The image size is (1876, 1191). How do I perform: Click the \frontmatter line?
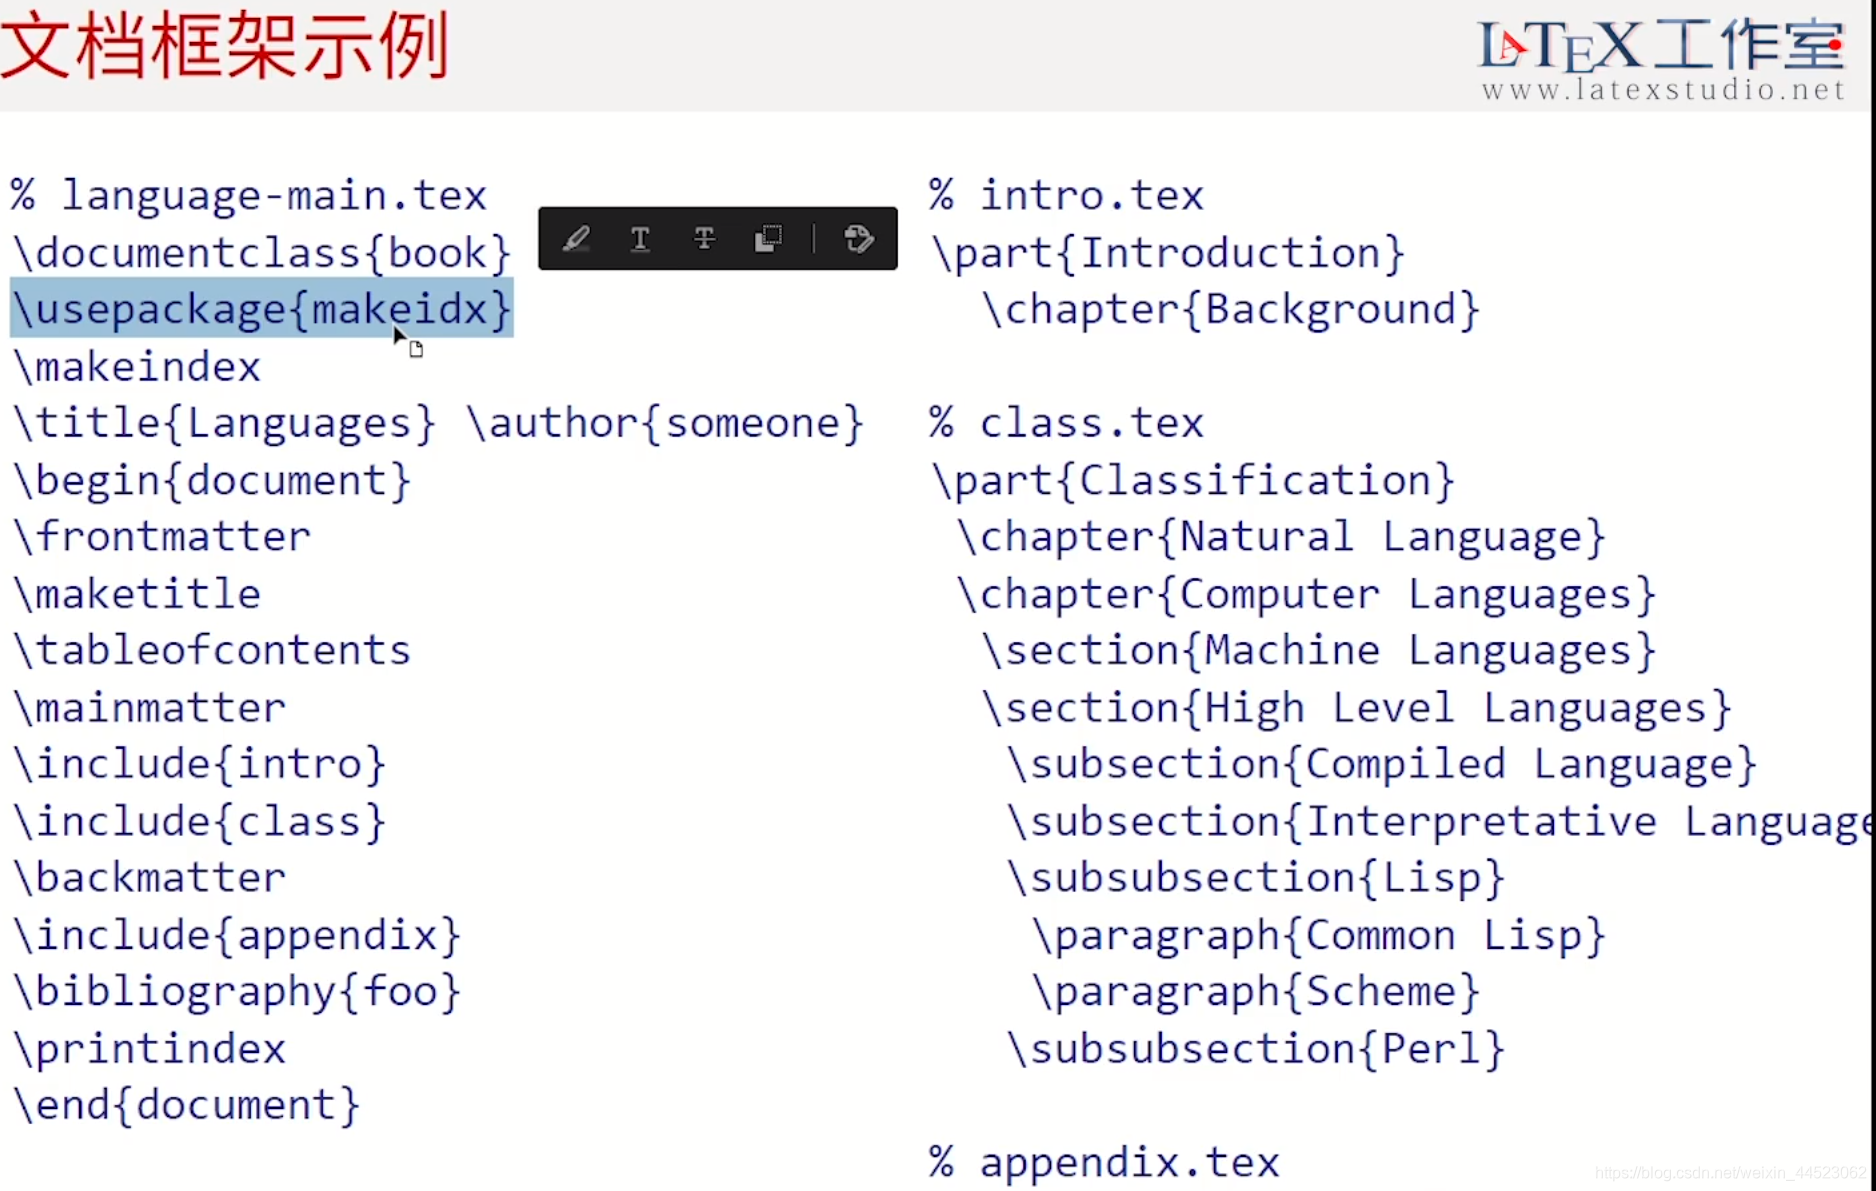[162, 537]
